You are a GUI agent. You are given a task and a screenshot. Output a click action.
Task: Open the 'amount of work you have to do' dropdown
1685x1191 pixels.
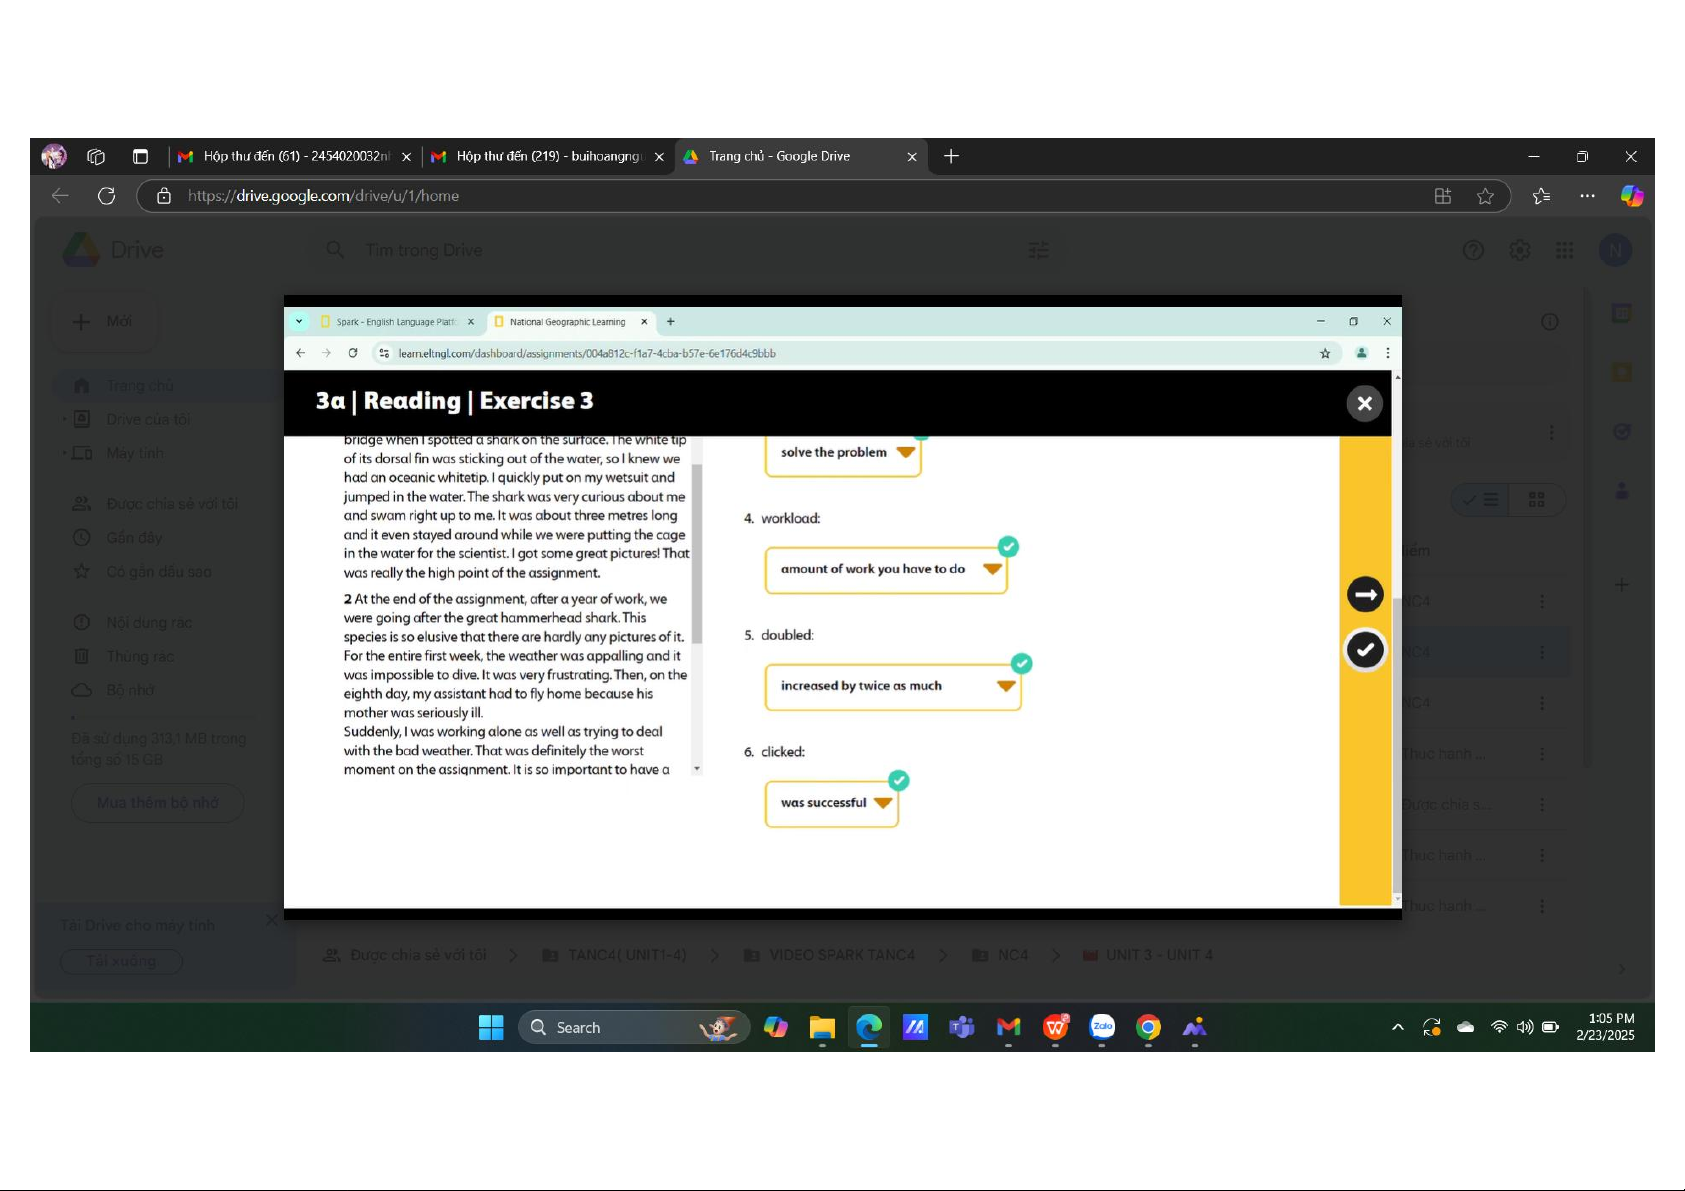991,569
